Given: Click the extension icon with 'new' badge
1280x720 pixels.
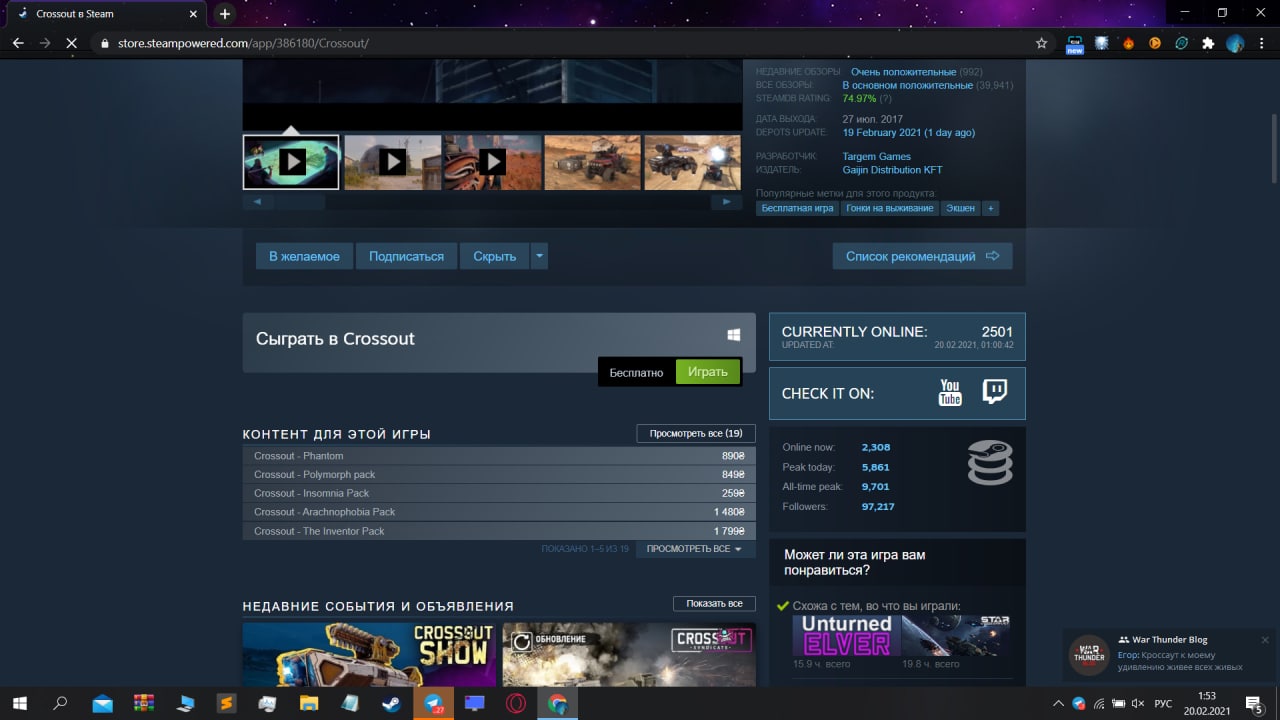Looking at the screenshot, I should point(1075,44).
